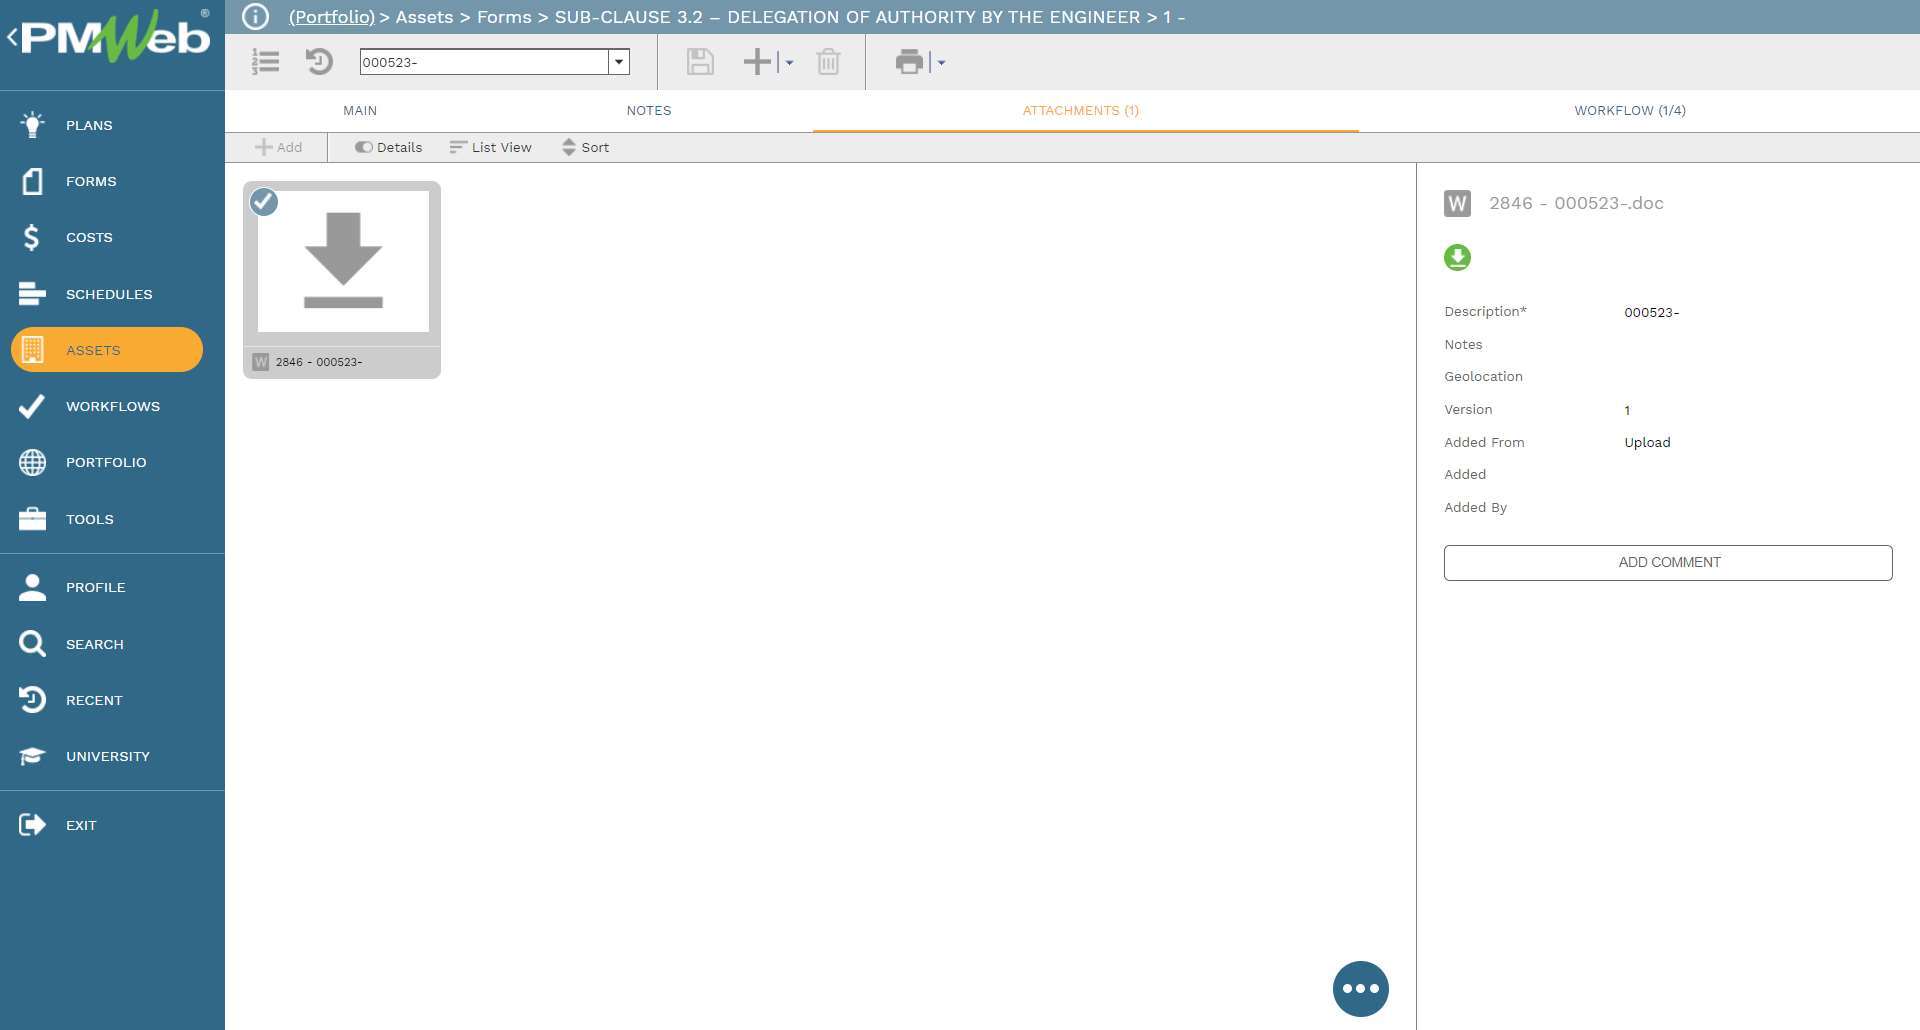Open the record list icon in toolbar
The height and width of the screenshot is (1030, 1920).
point(265,62)
